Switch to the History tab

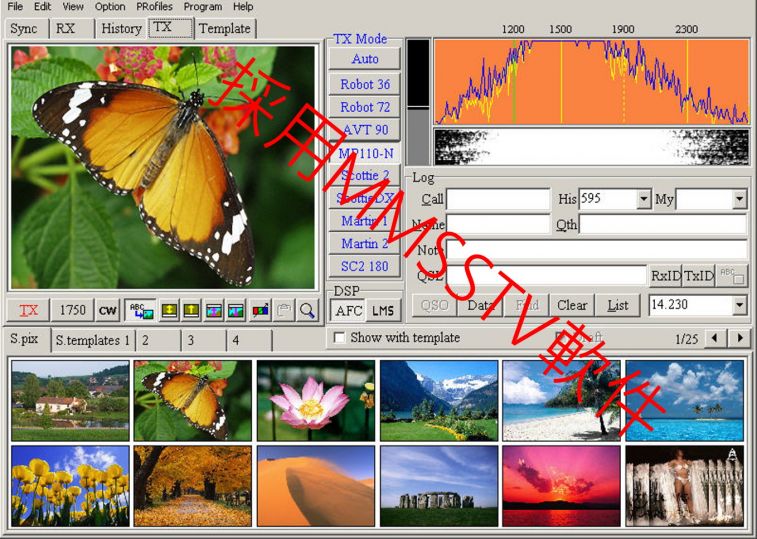click(121, 28)
